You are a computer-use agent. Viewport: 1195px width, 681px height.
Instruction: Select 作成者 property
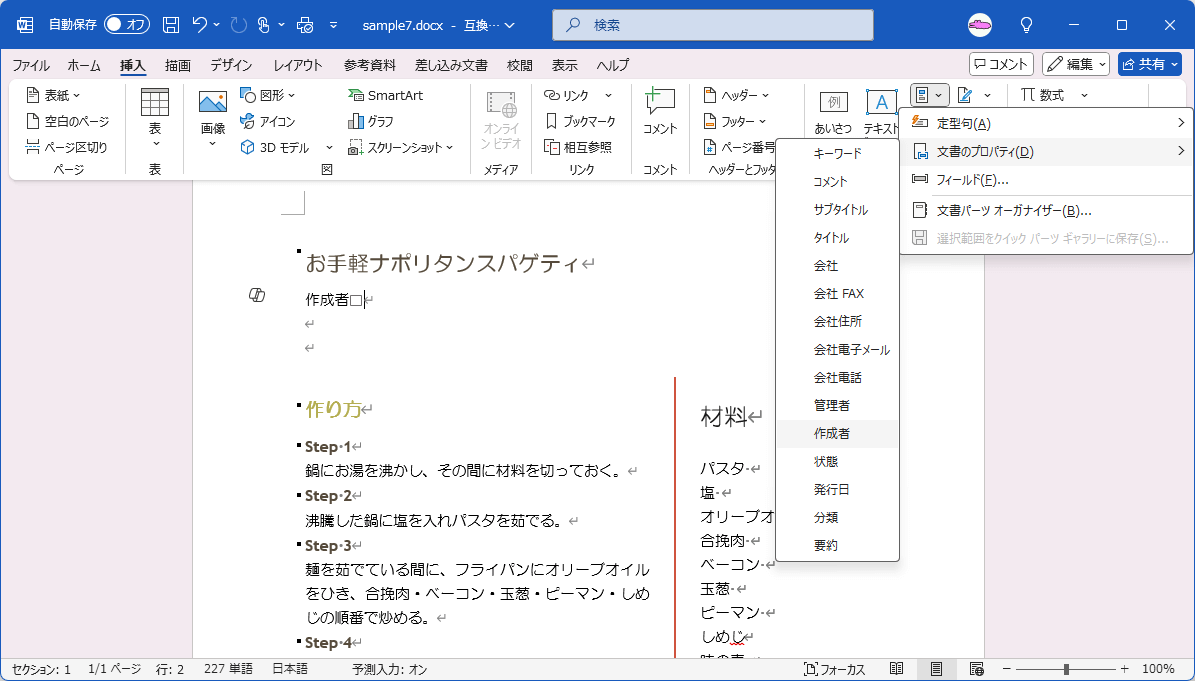pyautogui.click(x=838, y=433)
